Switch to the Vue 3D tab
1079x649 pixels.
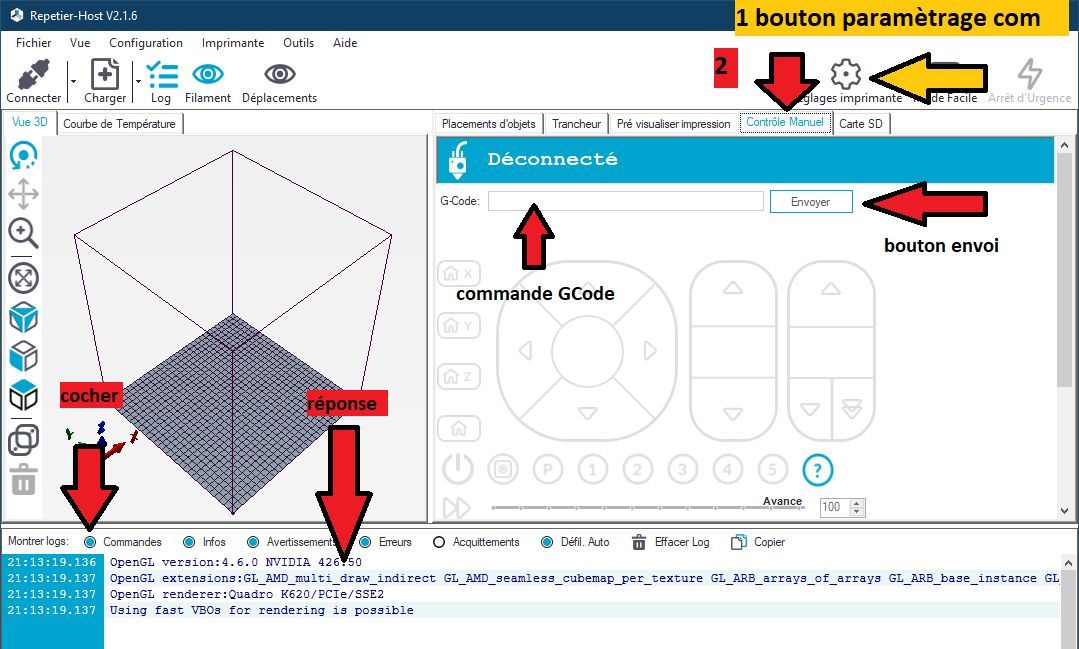click(x=30, y=123)
